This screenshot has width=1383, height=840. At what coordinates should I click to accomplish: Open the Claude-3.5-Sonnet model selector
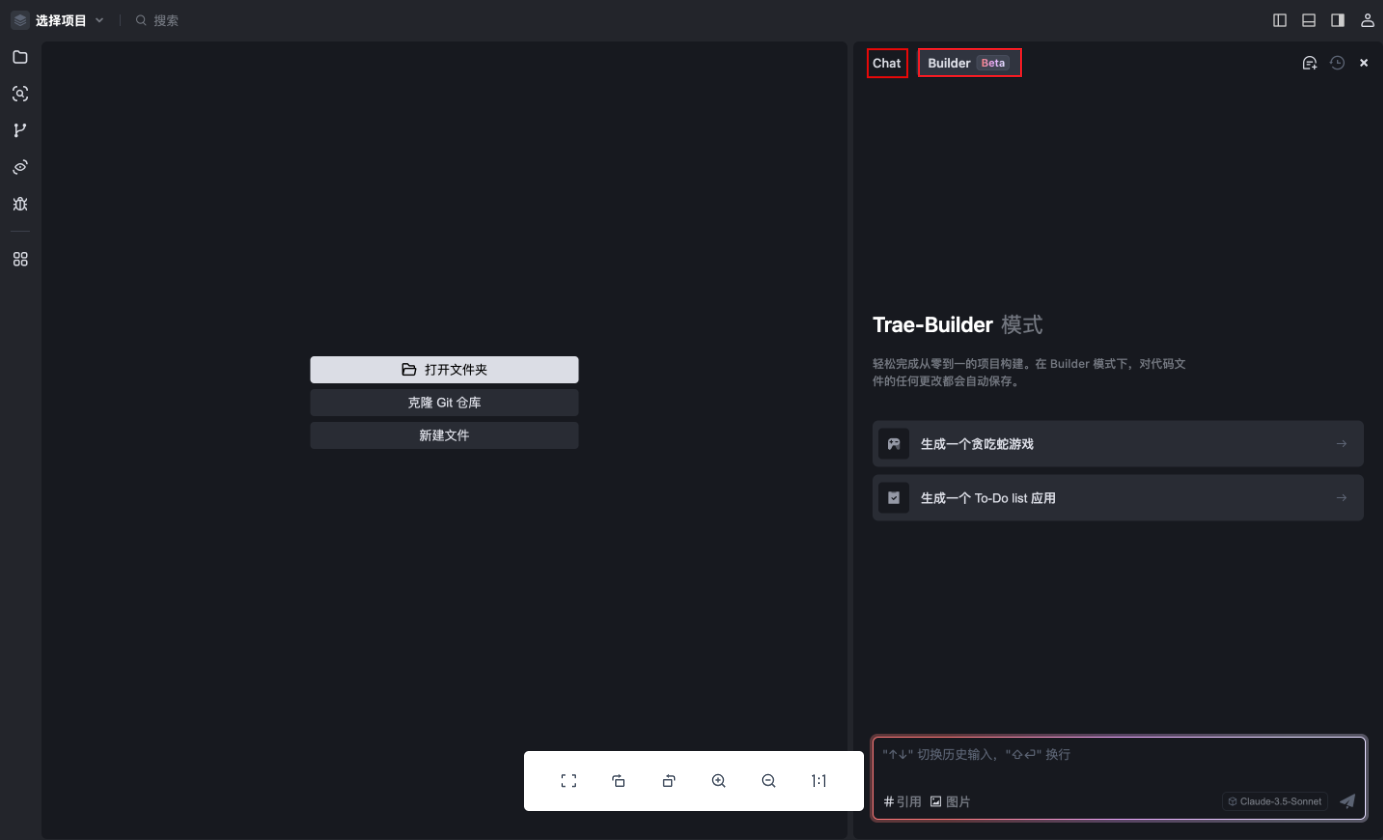tap(1274, 801)
